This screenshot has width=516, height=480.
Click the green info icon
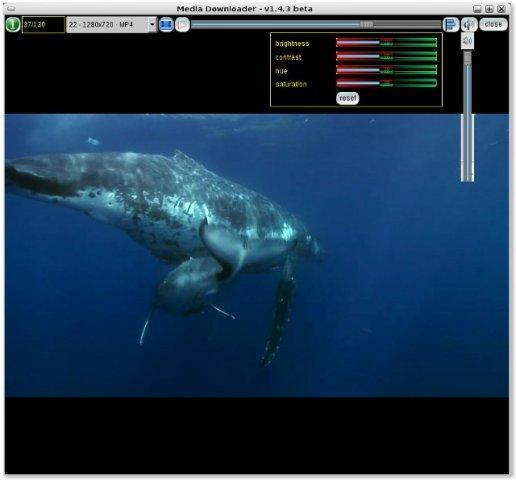pyautogui.click(x=13, y=24)
